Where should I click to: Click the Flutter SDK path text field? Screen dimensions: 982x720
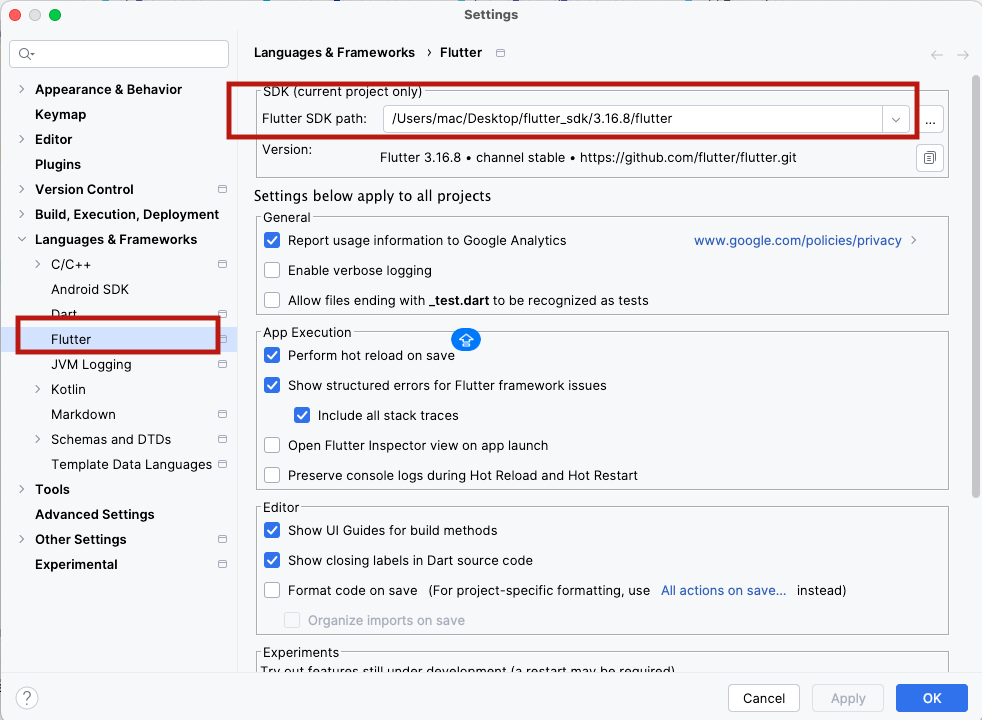click(x=633, y=119)
